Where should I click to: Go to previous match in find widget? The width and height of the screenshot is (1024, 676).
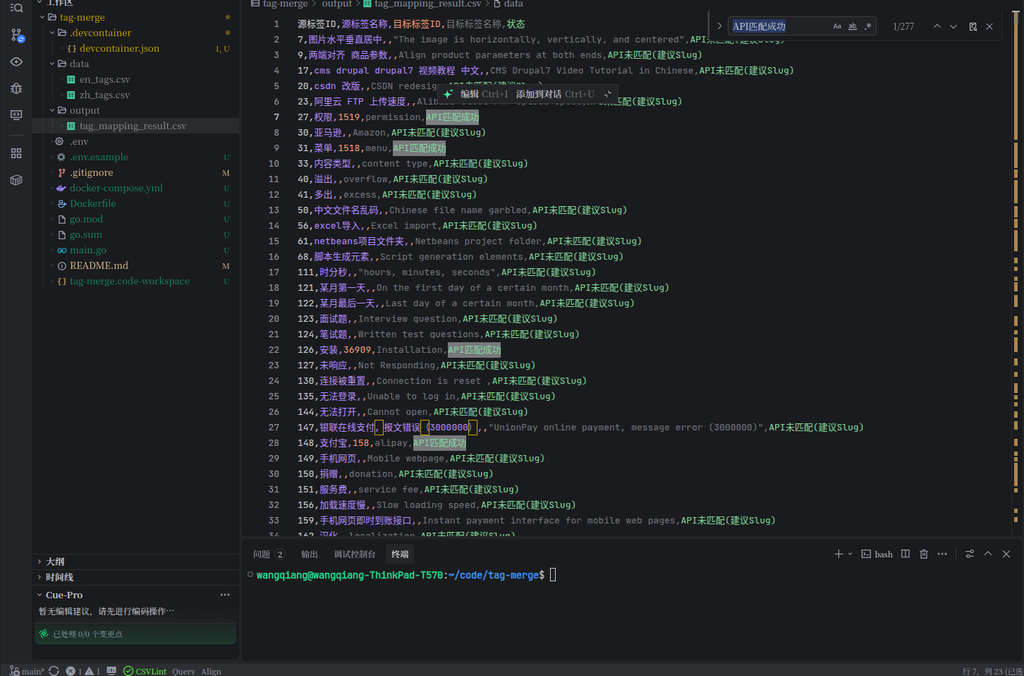coord(937,26)
